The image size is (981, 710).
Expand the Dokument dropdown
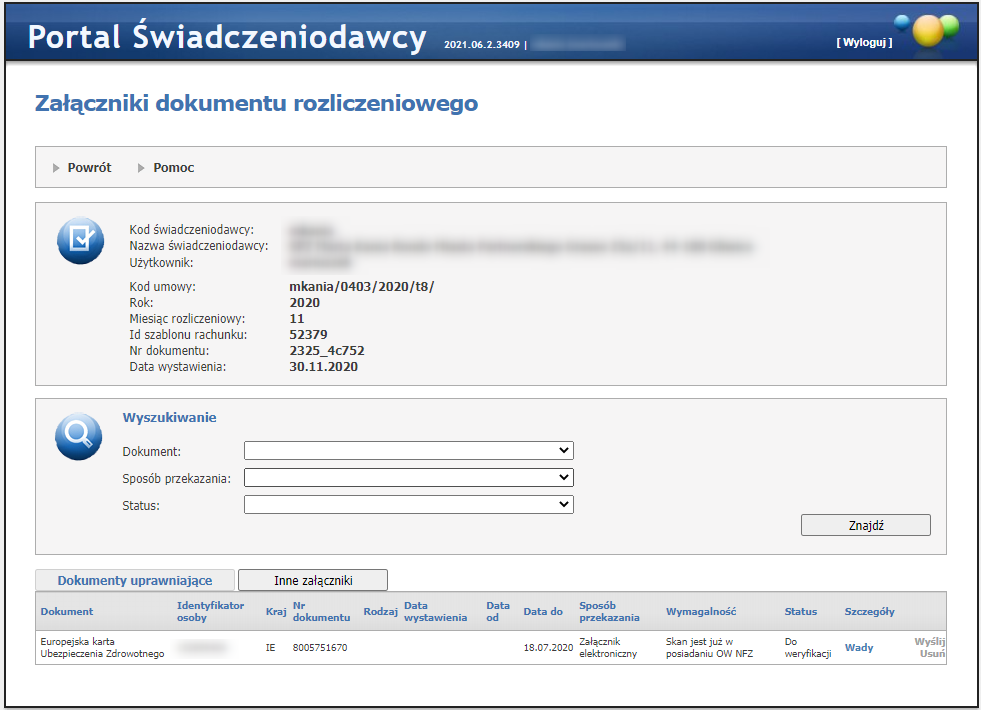(x=408, y=451)
